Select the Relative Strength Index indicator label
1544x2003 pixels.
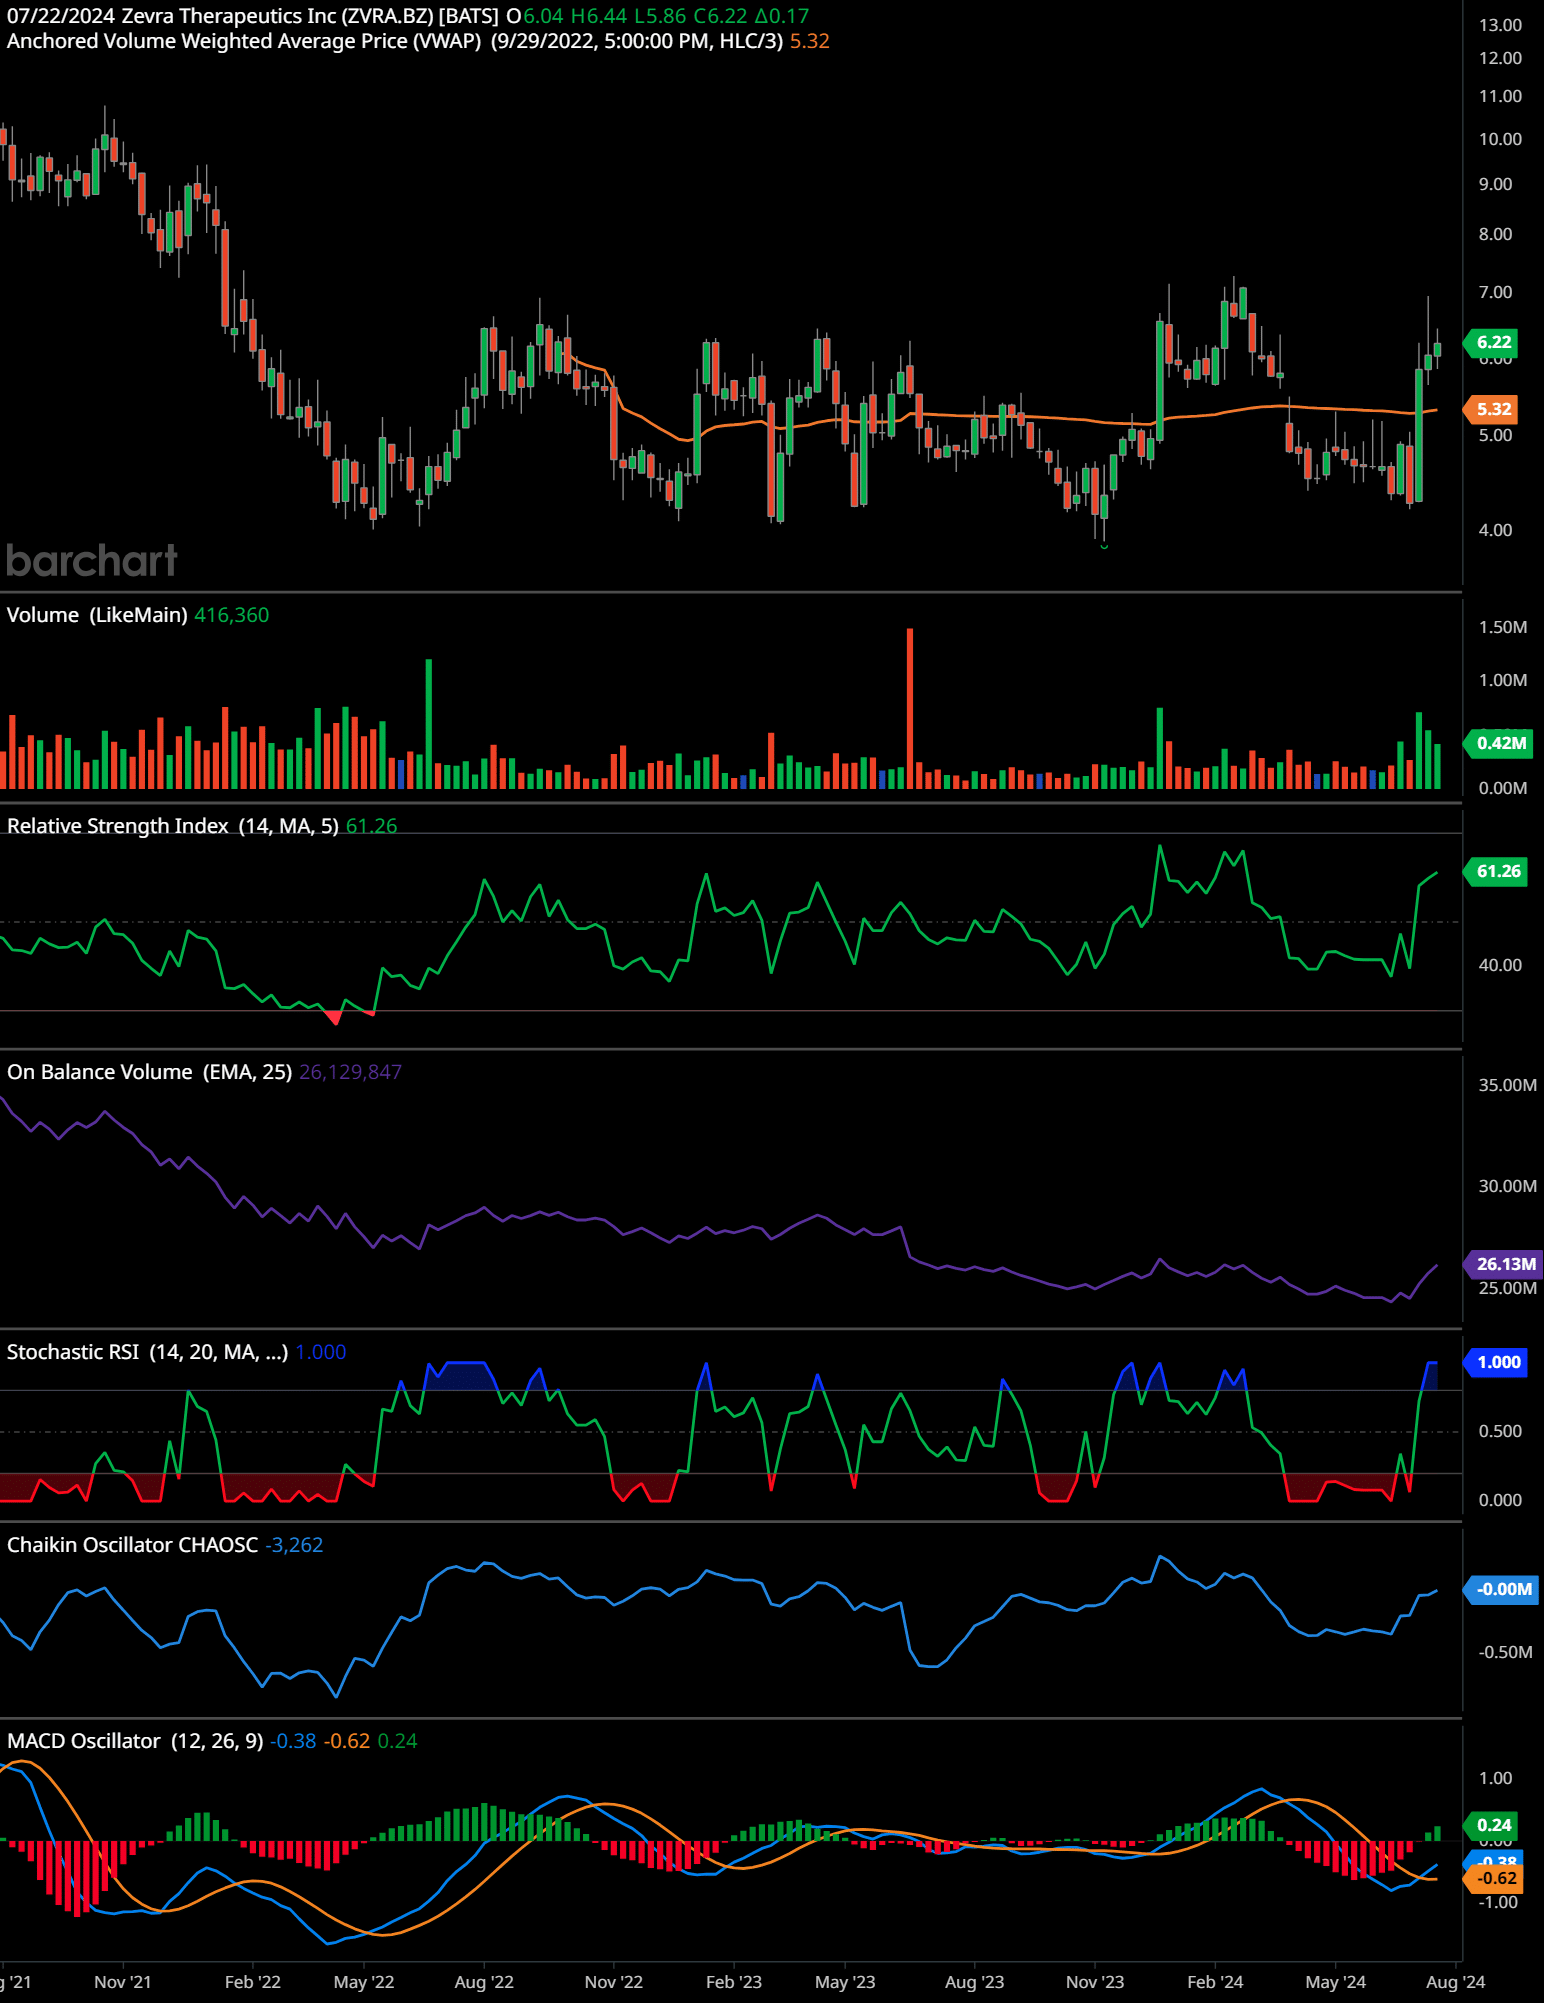click(x=173, y=826)
